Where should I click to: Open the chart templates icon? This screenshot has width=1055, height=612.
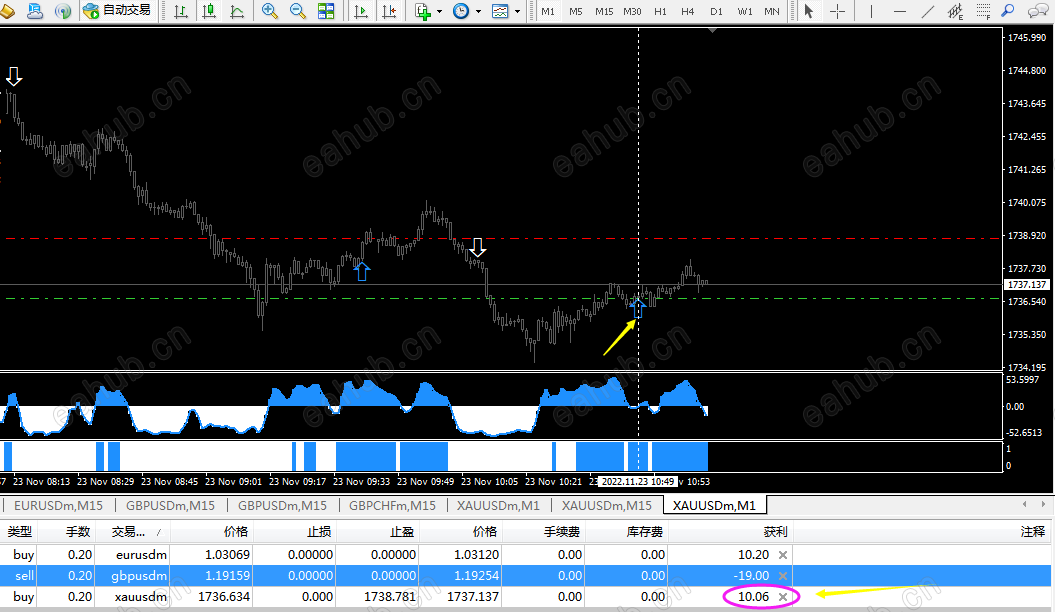500,11
